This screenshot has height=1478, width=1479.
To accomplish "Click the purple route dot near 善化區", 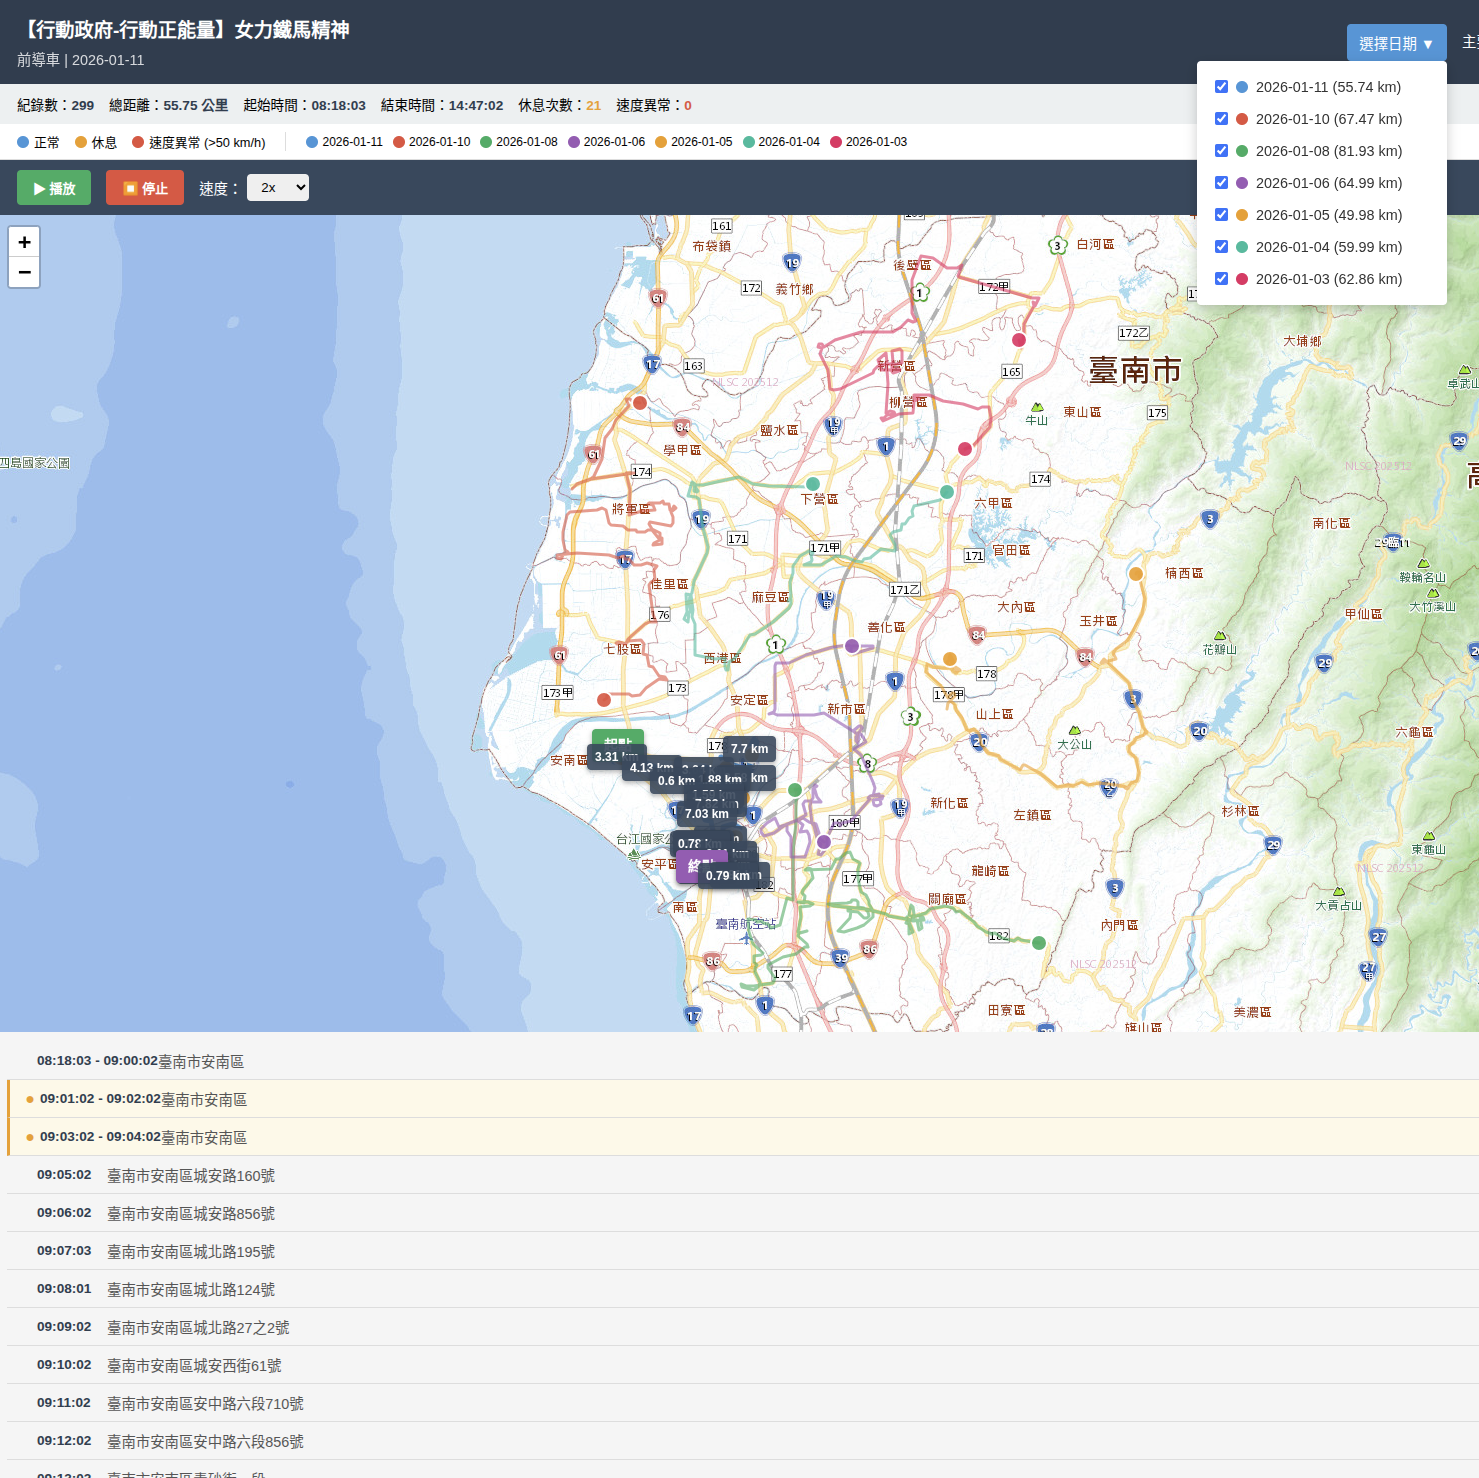I will pyautogui.click(x=852, y=646).
